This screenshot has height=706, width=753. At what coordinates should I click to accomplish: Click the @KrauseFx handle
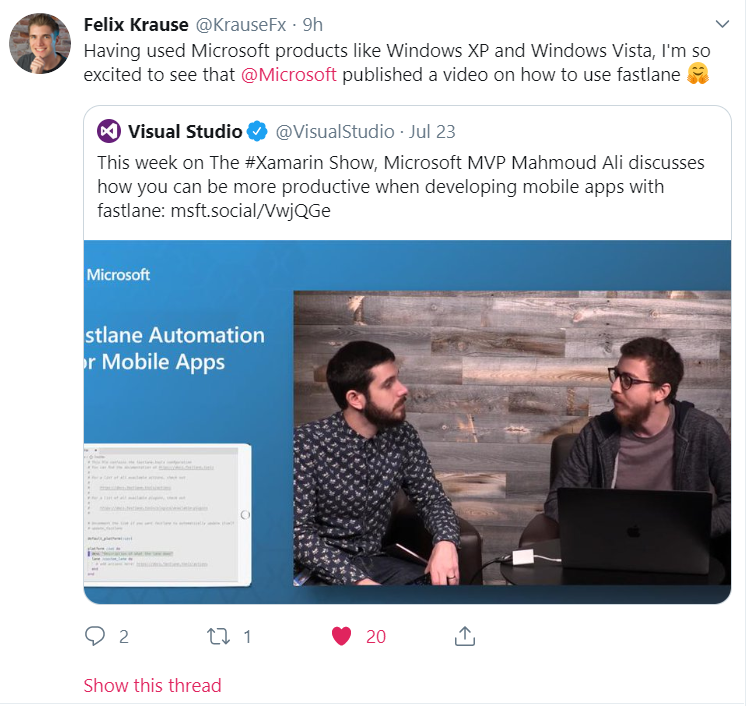241,24
